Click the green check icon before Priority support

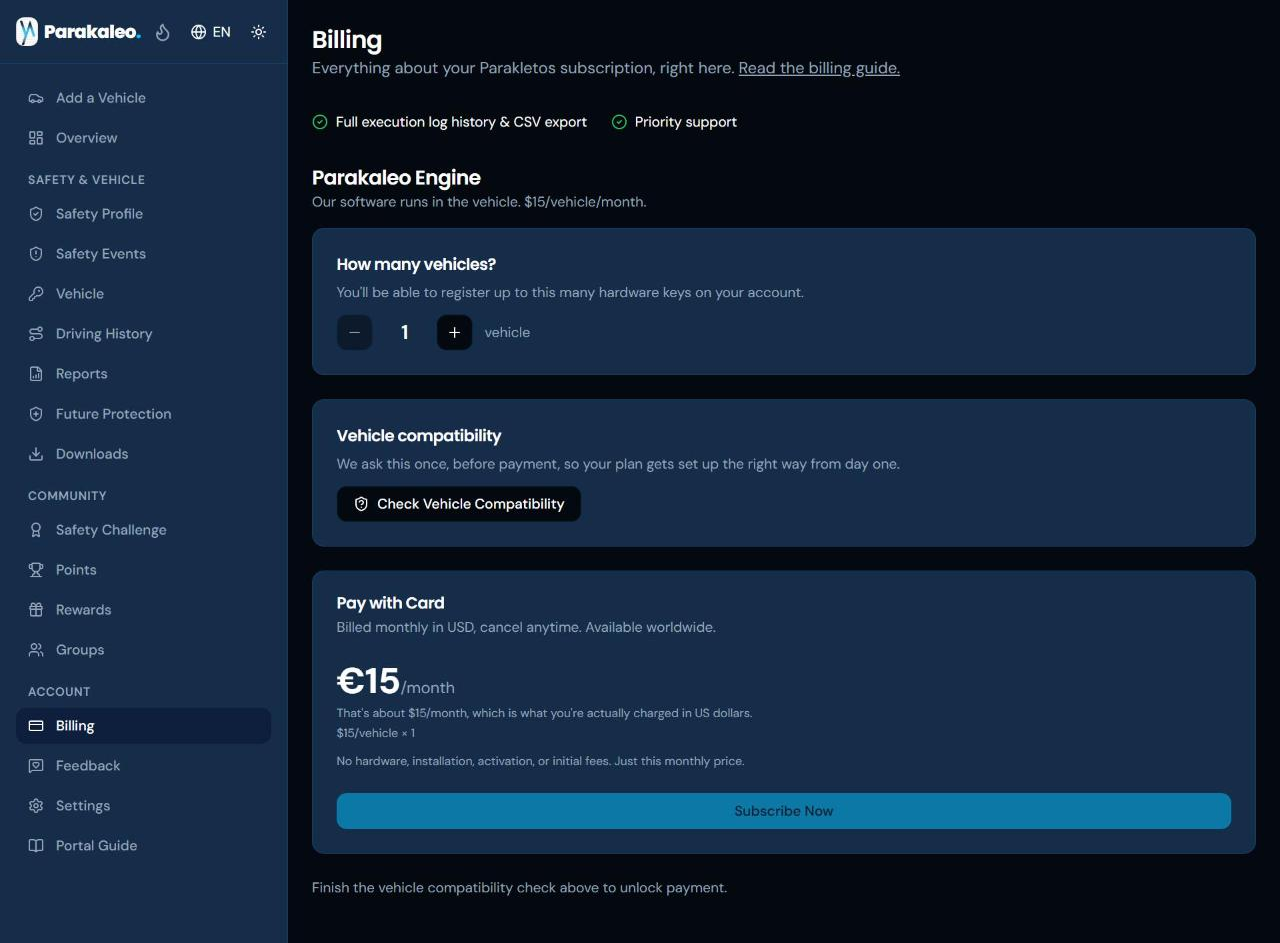619,122
